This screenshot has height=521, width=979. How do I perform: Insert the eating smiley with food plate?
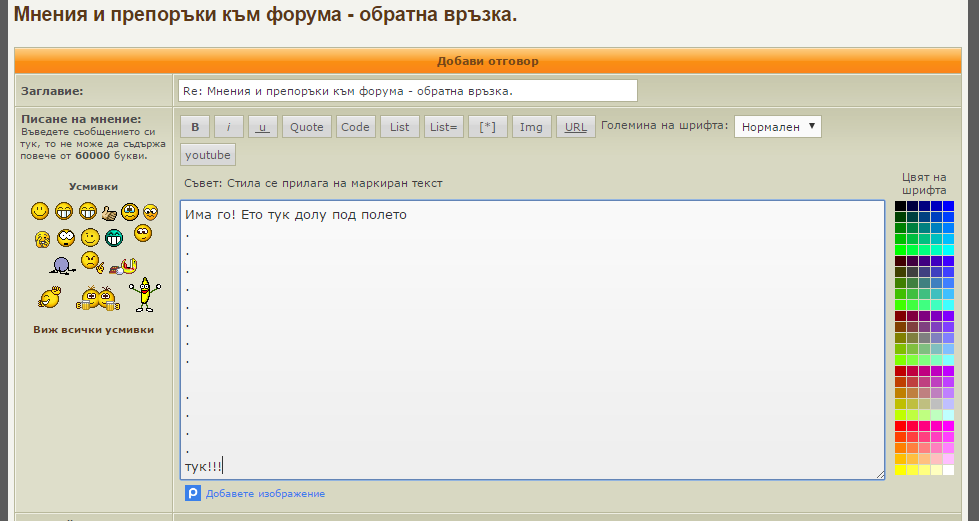point(124,266)
